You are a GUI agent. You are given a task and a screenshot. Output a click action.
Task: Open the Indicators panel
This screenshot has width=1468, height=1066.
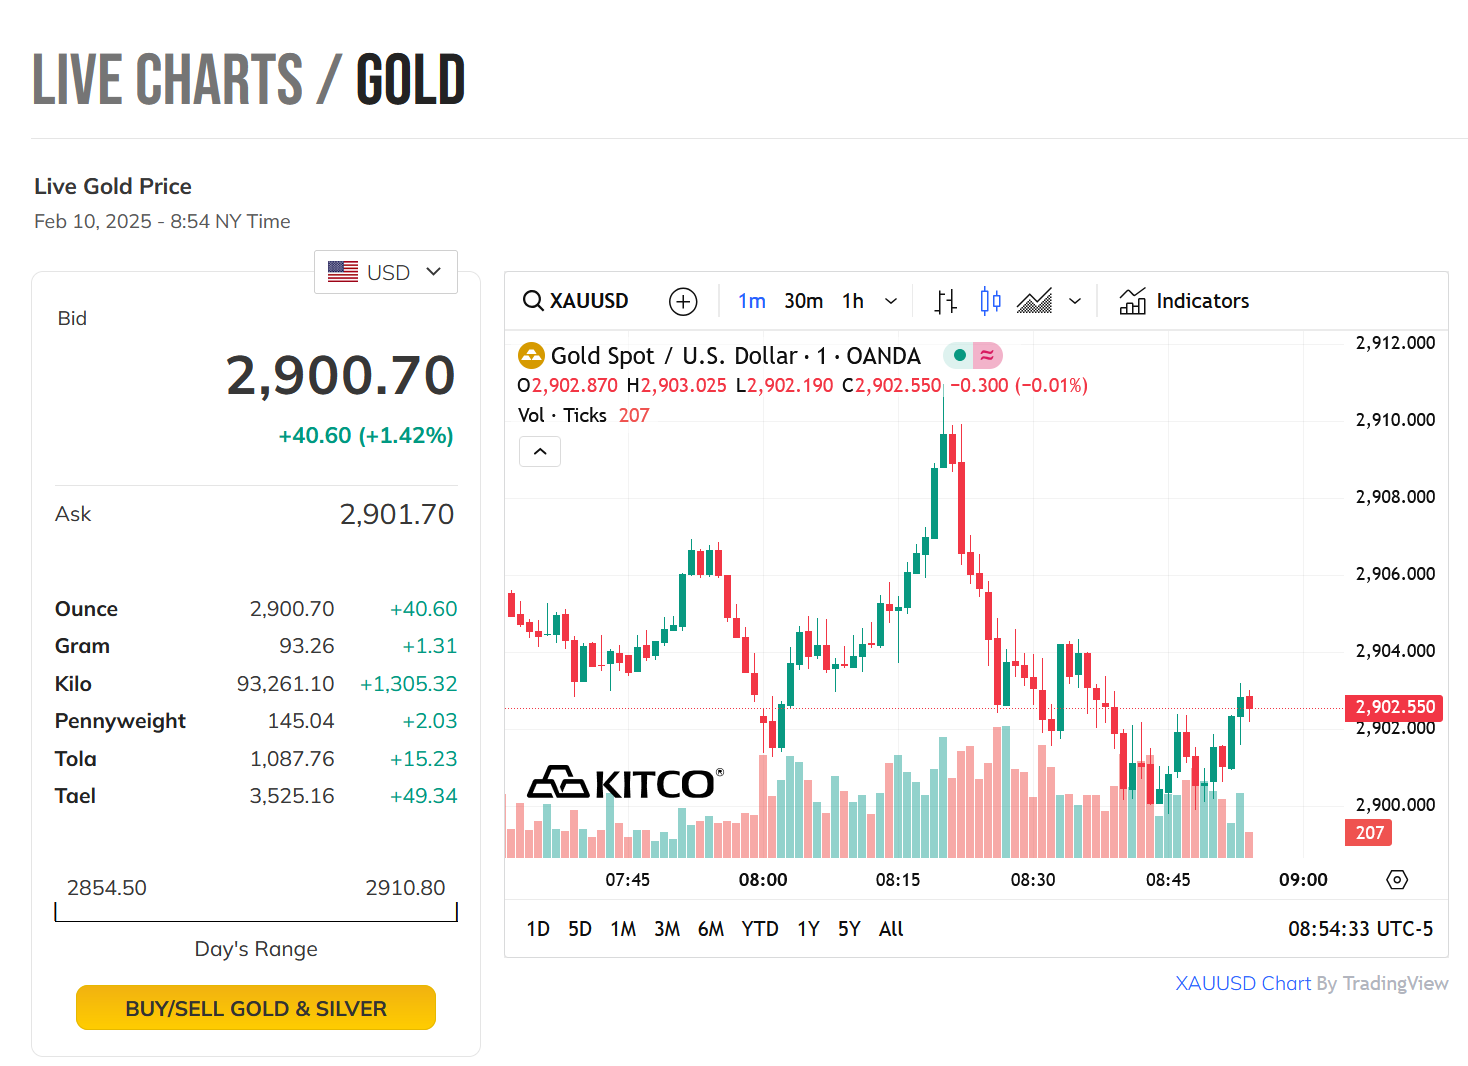(x=1184, y=301)
